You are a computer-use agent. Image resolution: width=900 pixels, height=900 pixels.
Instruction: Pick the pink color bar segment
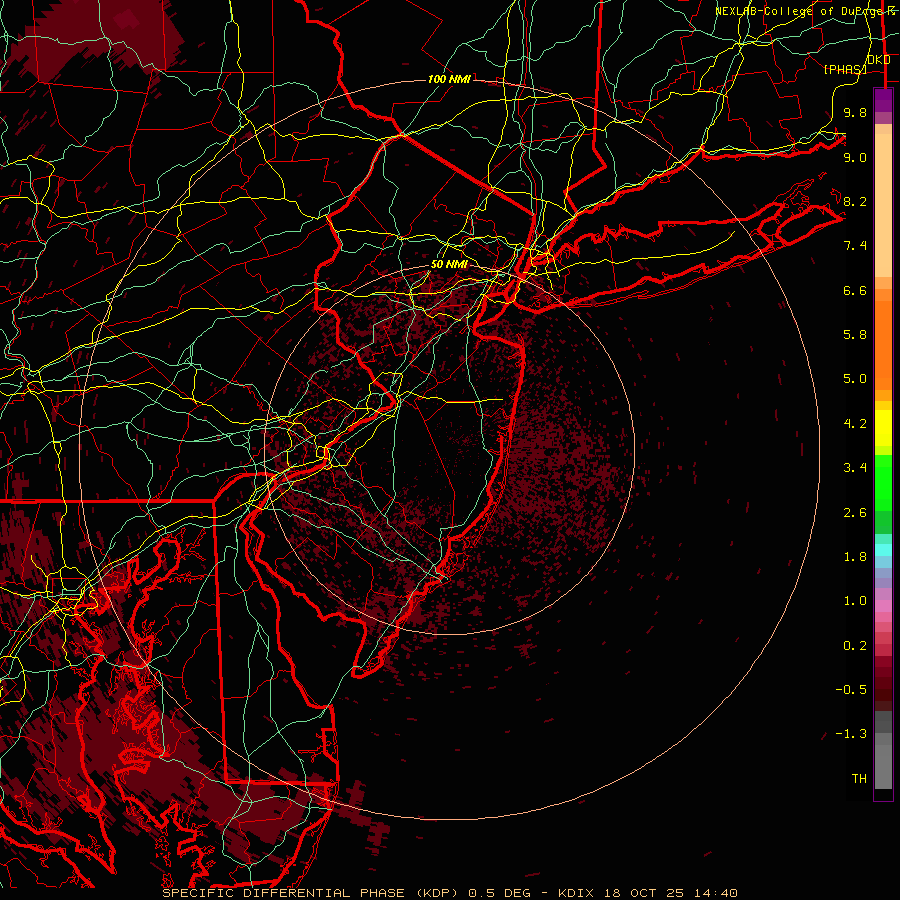pyautogui.click(x=883, y=606)
